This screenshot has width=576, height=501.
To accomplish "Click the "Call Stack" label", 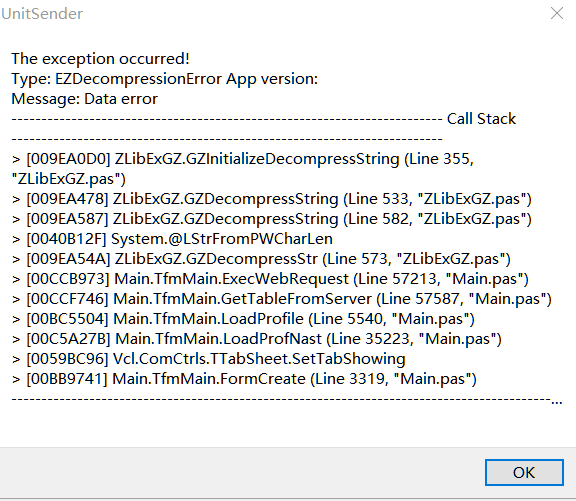I will coord(481,119).
